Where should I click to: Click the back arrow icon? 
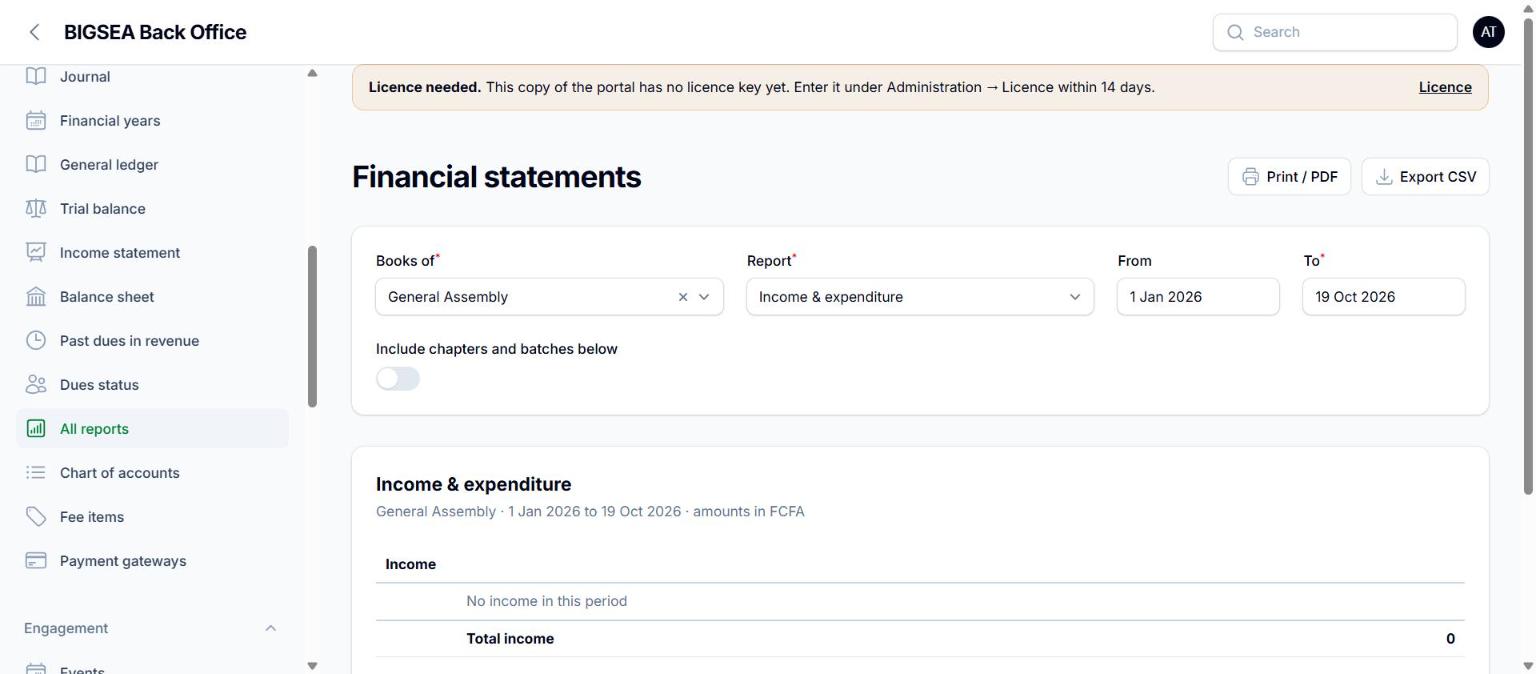pyautogui.click(x=35, y=32)
